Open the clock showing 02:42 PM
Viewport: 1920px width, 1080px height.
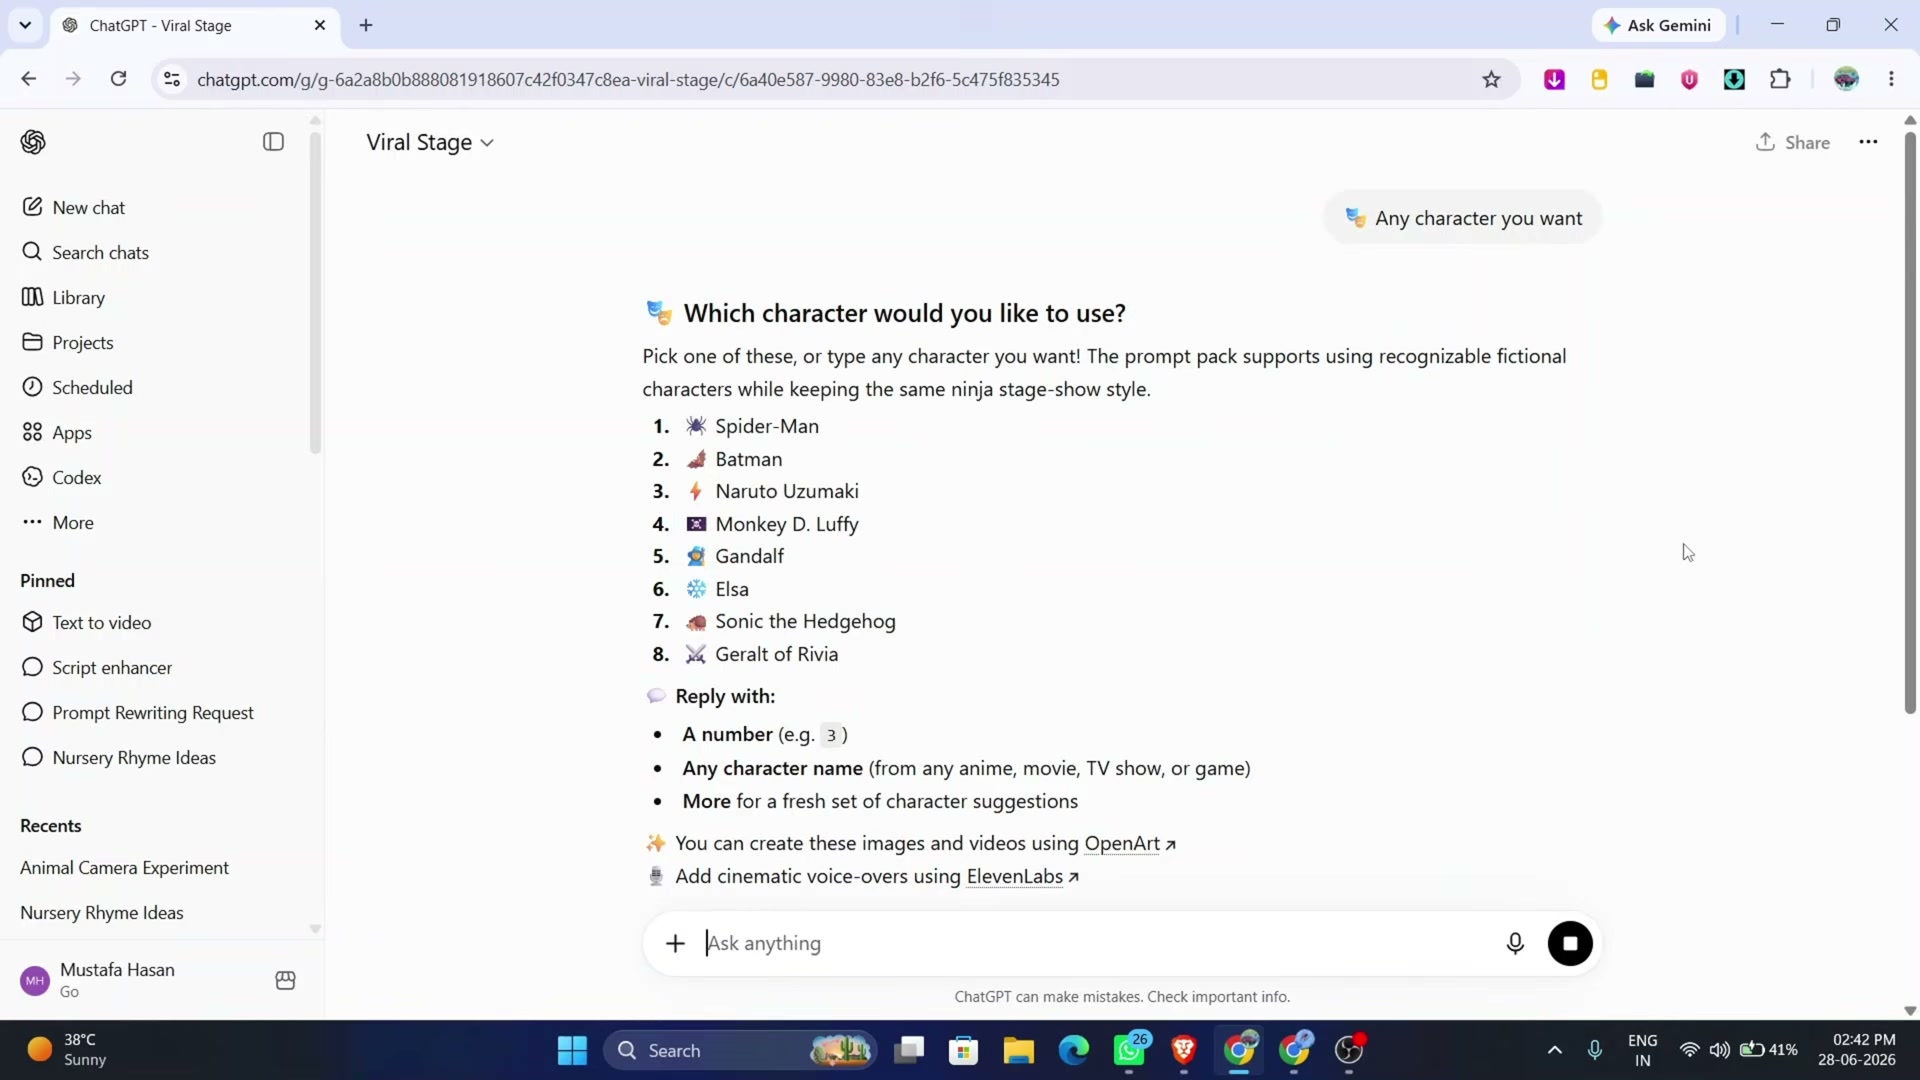click(1857, 1050)
